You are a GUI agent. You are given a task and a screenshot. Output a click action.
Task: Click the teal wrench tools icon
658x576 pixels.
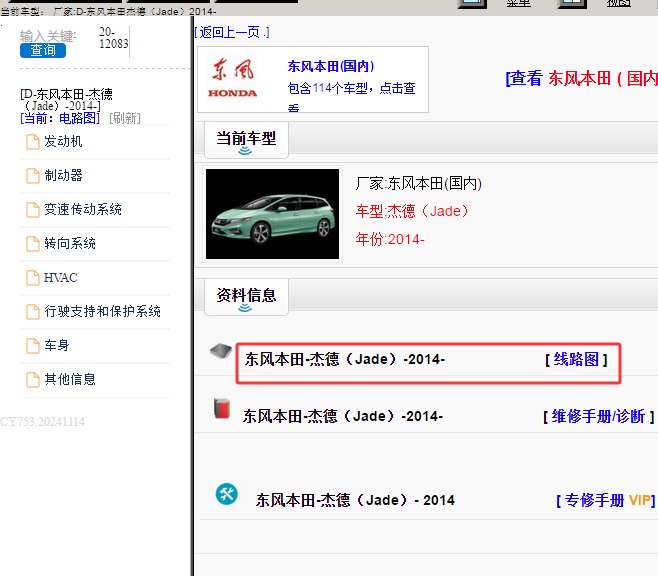227,493
